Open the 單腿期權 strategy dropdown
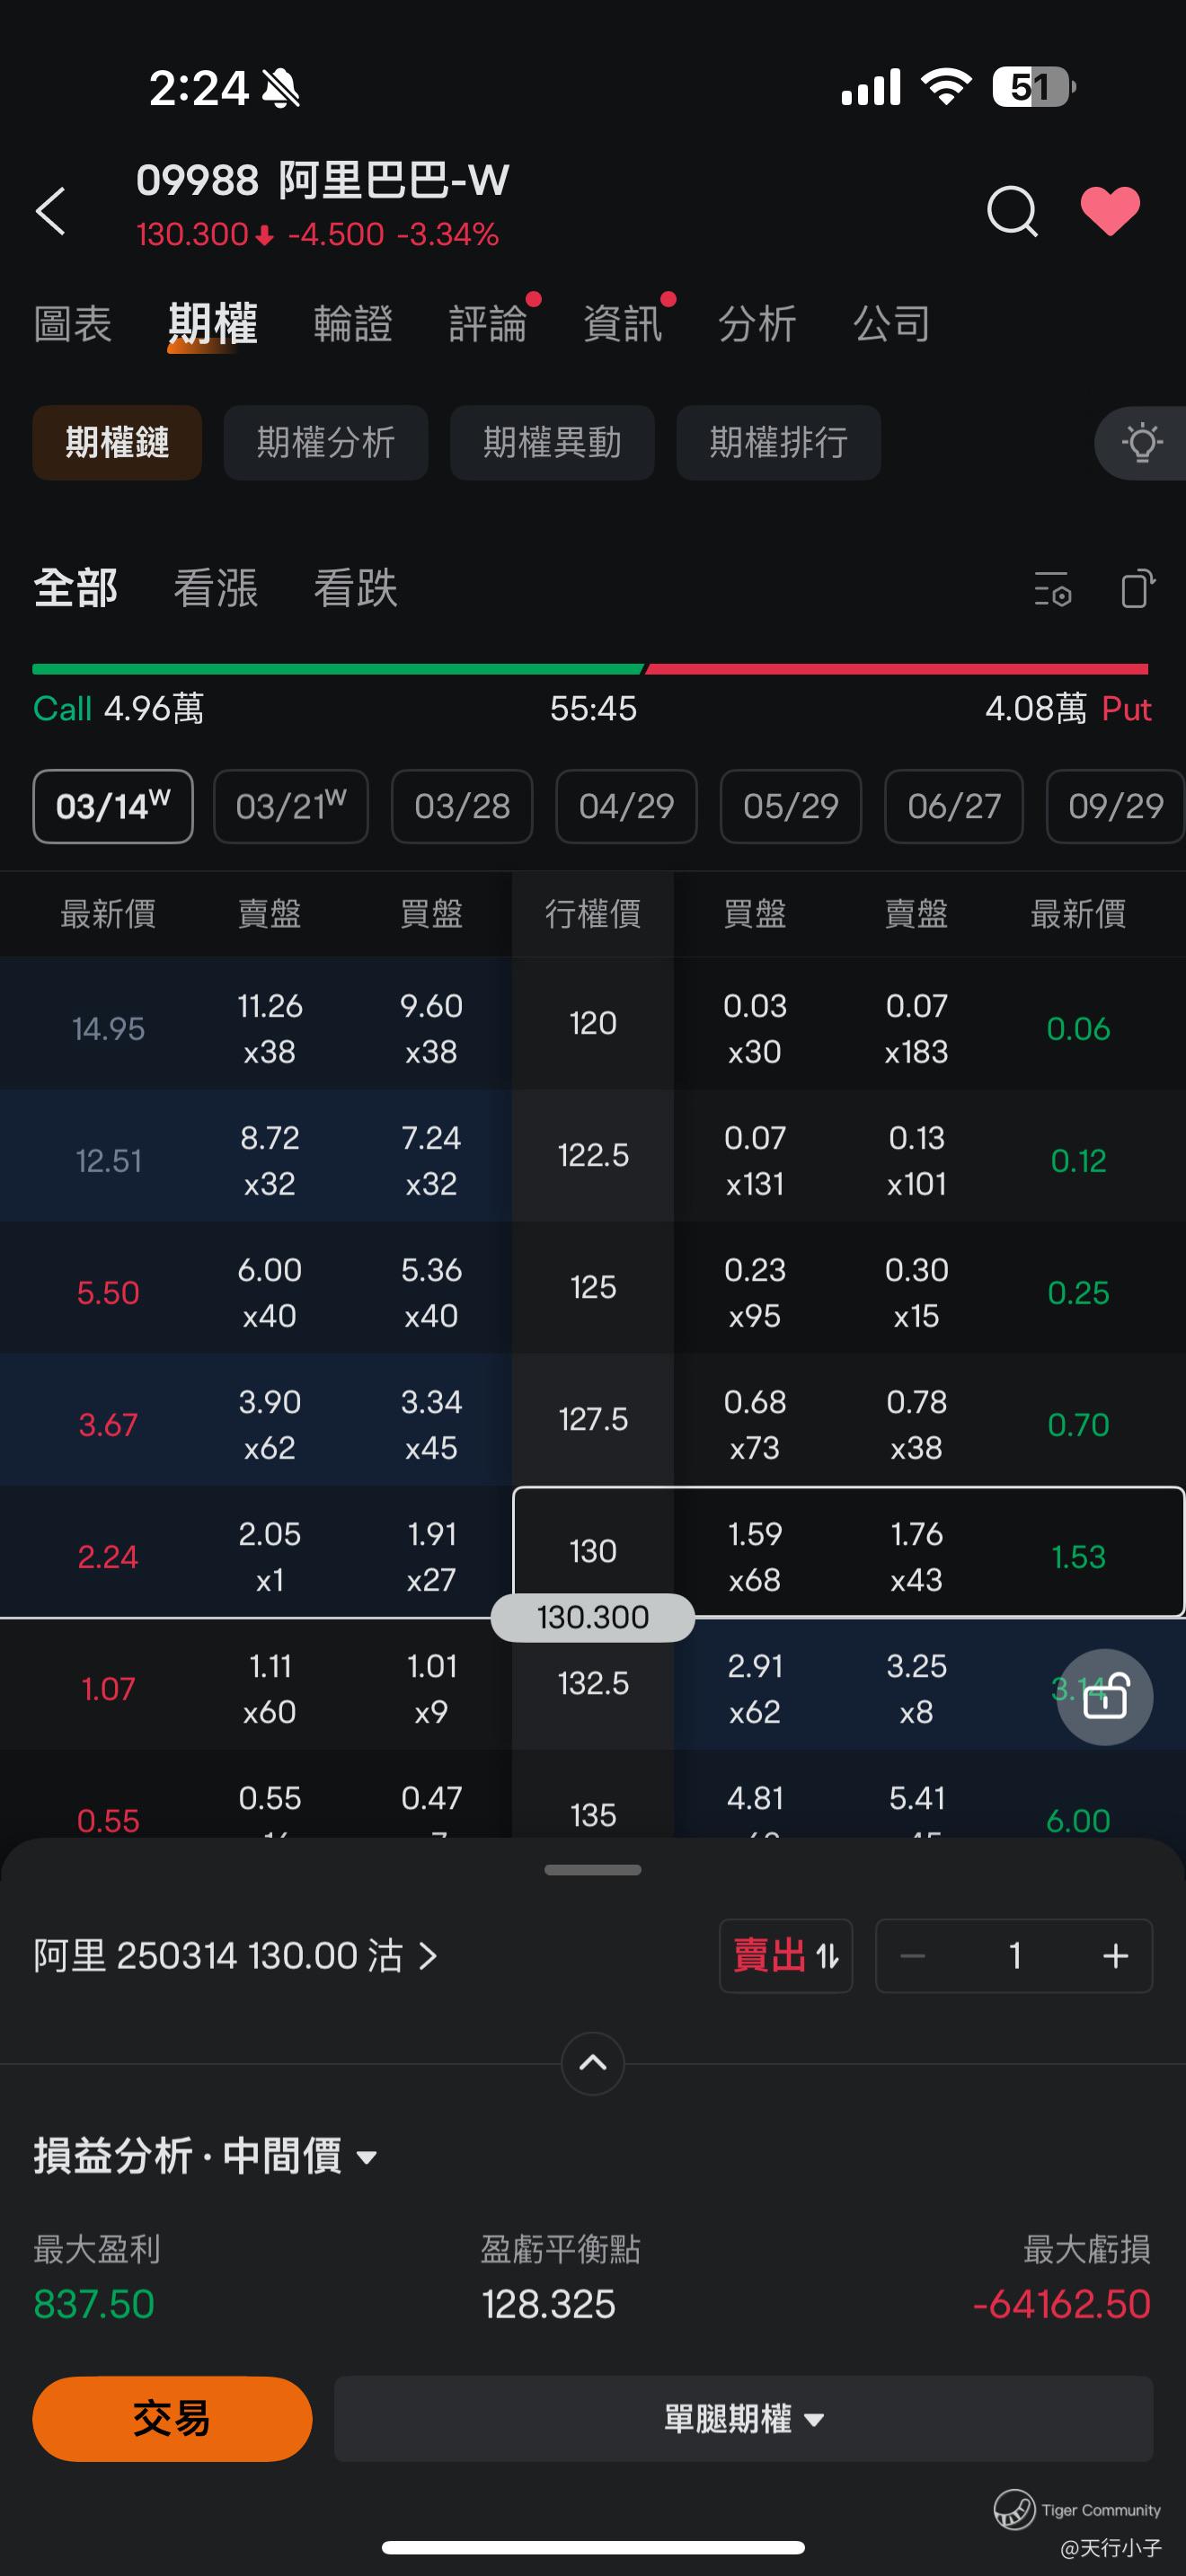1186x2576 pixels. pyautogui.click(x=743, y=2419)
